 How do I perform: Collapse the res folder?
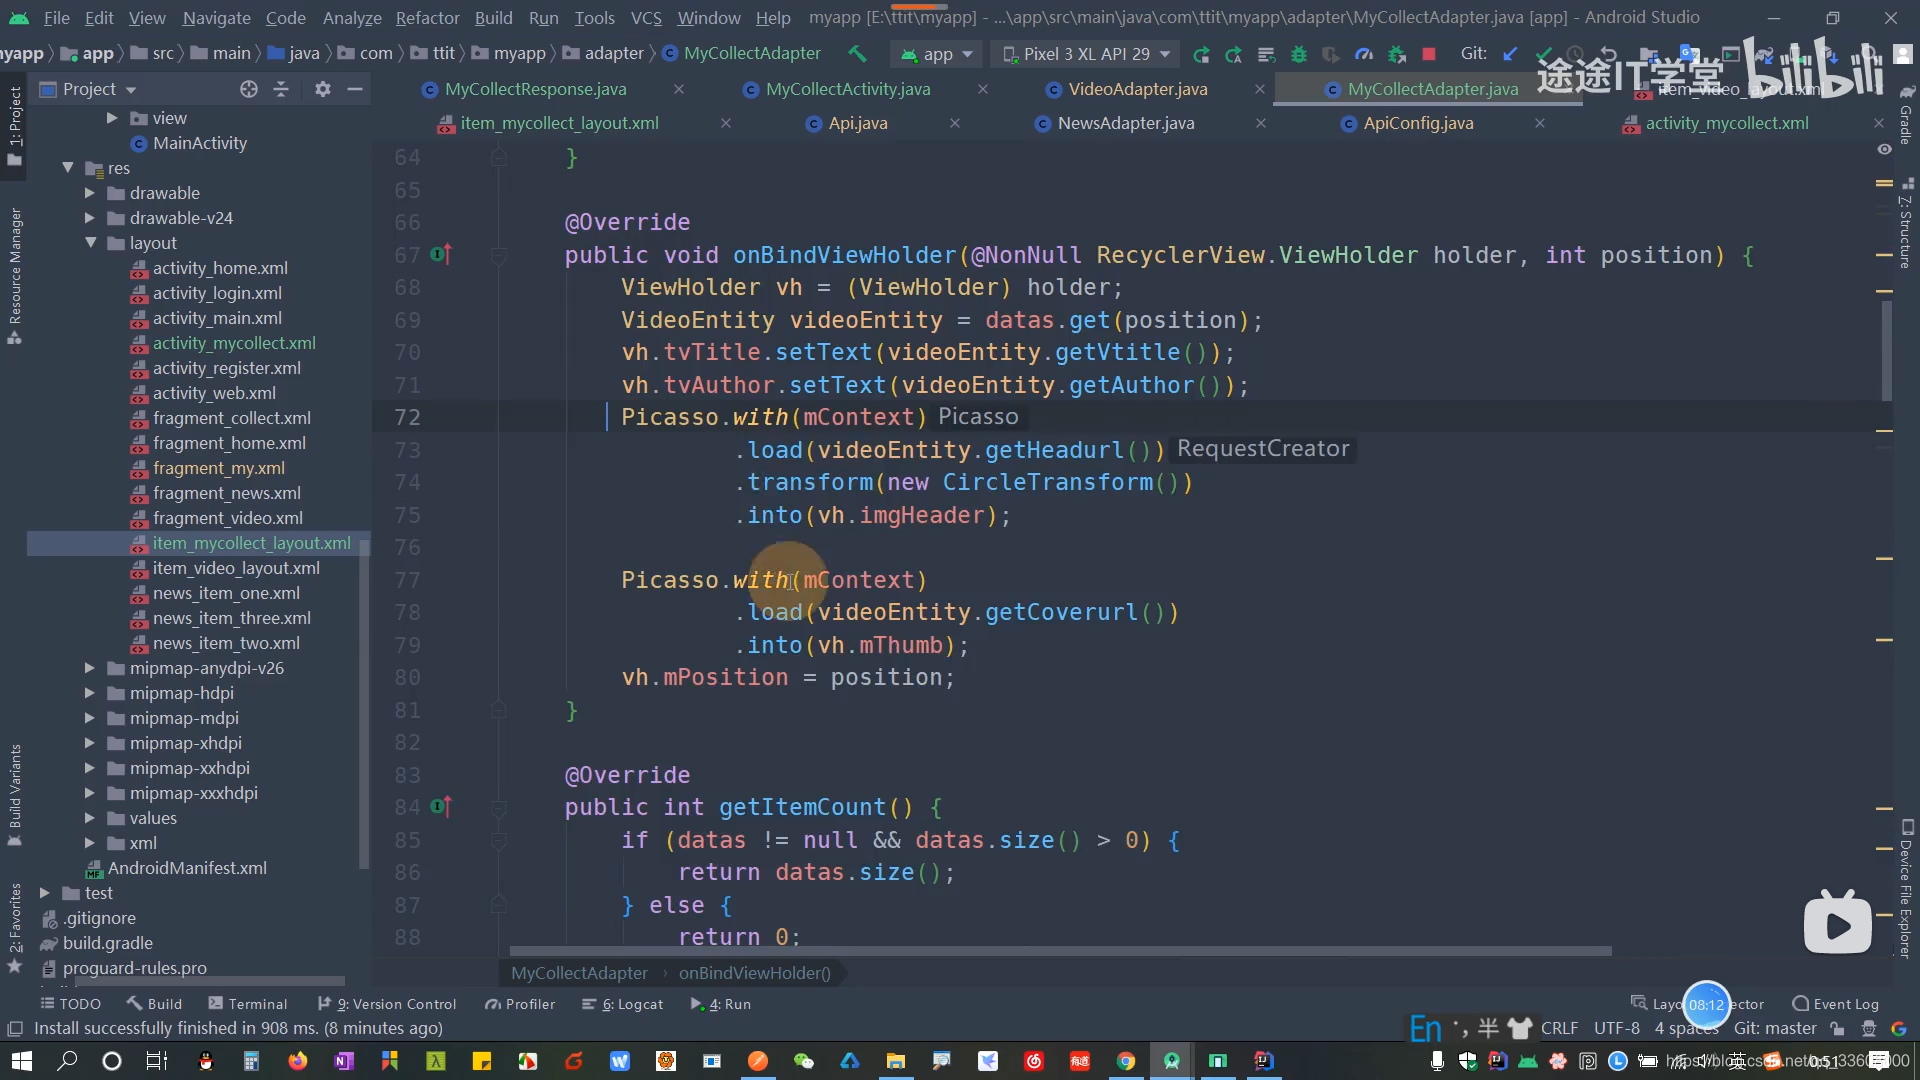[68, 168]
